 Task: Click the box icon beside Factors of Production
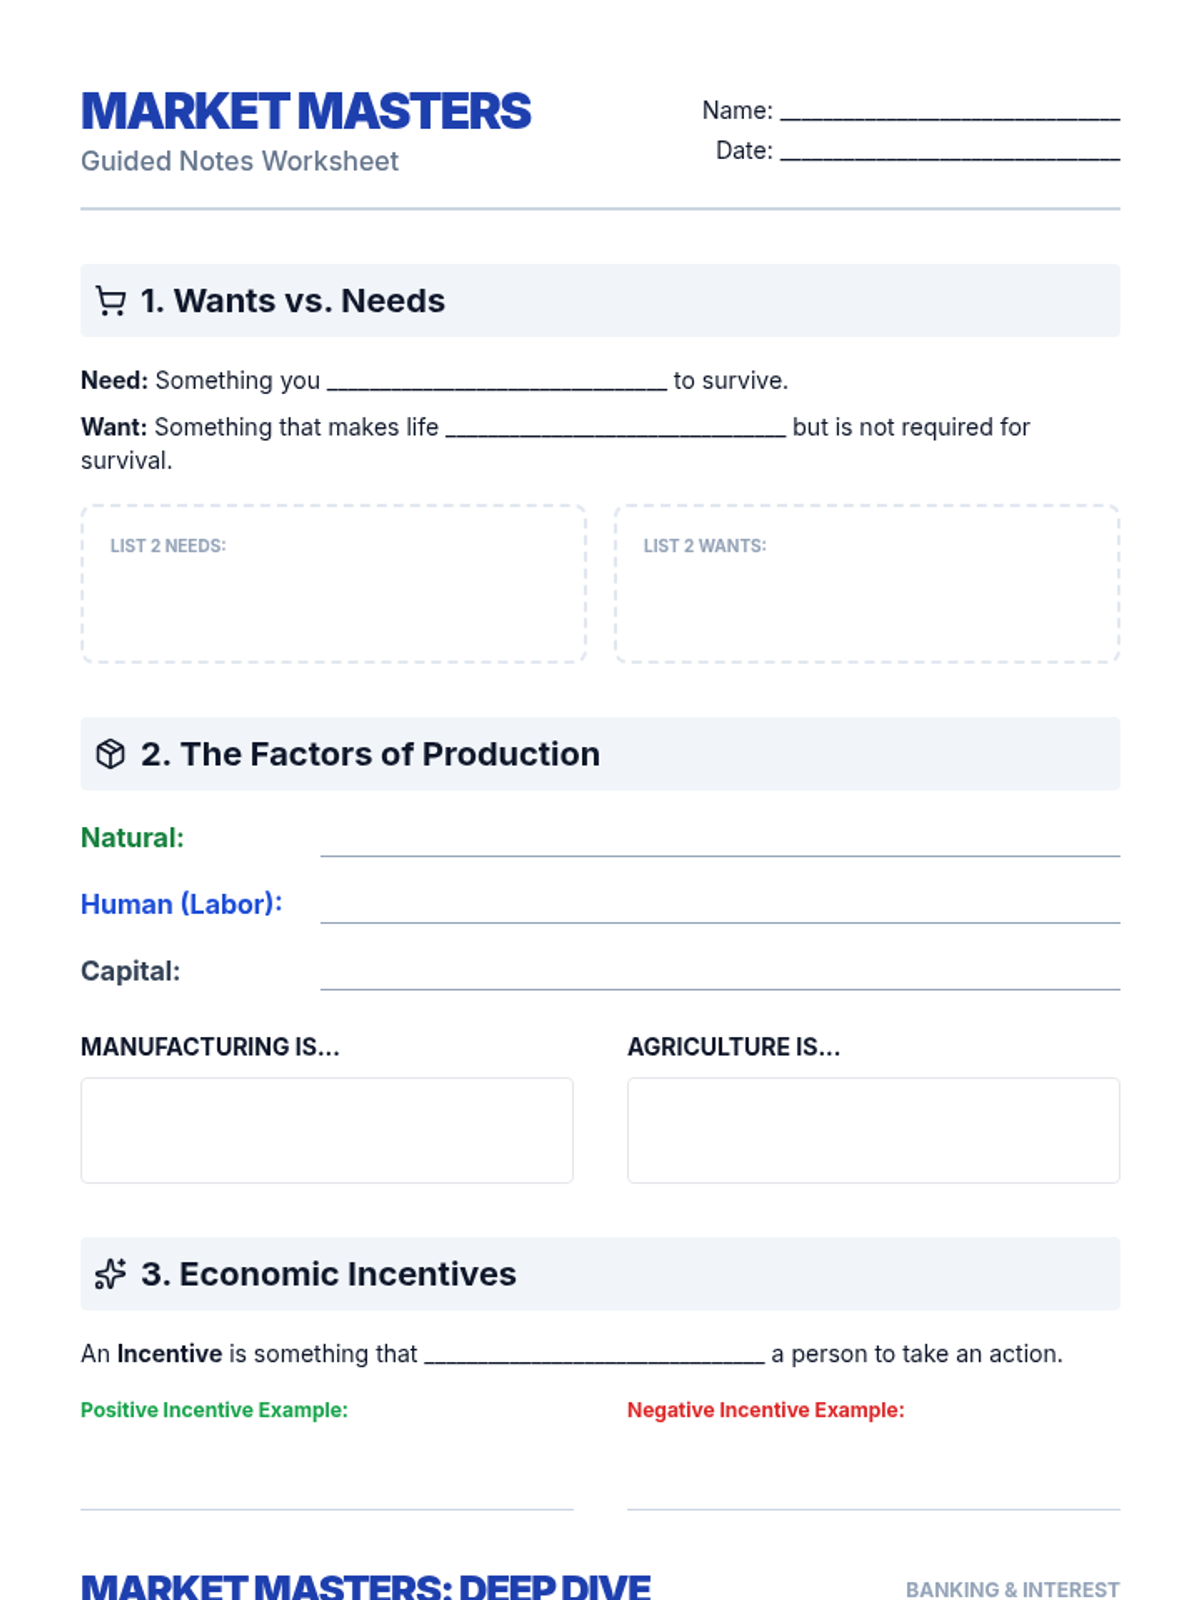tap(110, 754)
